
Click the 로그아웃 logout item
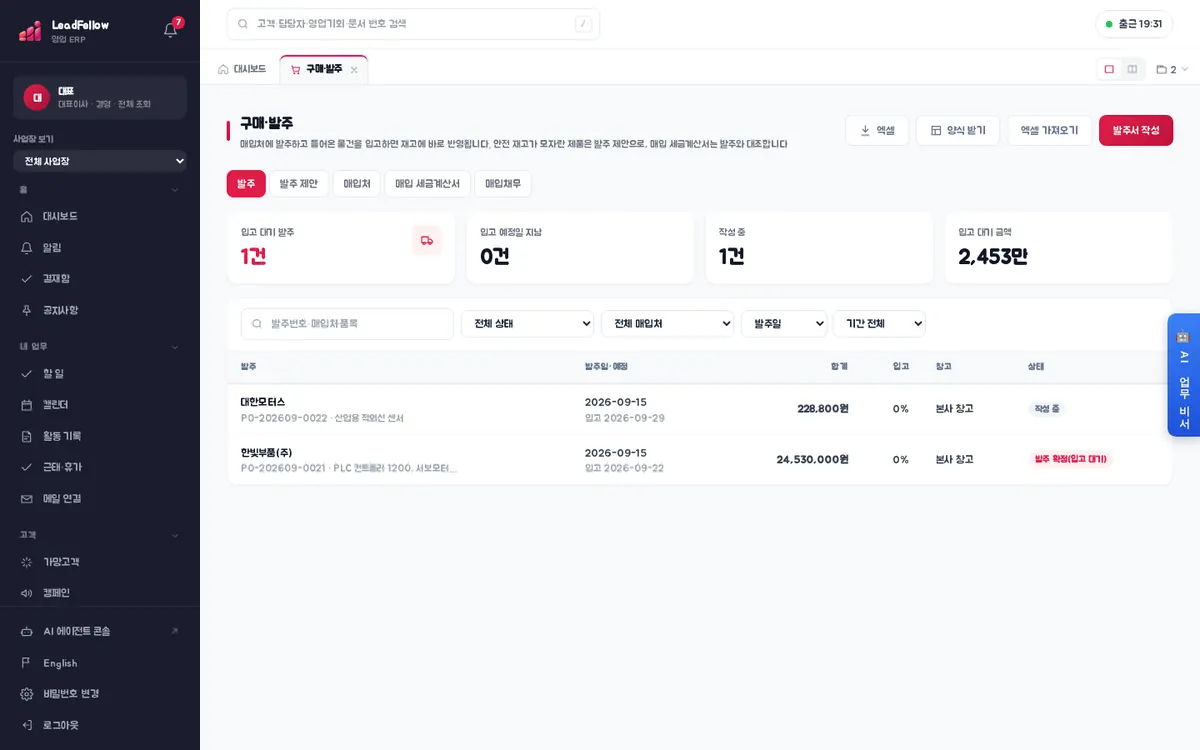coord(100,725)
